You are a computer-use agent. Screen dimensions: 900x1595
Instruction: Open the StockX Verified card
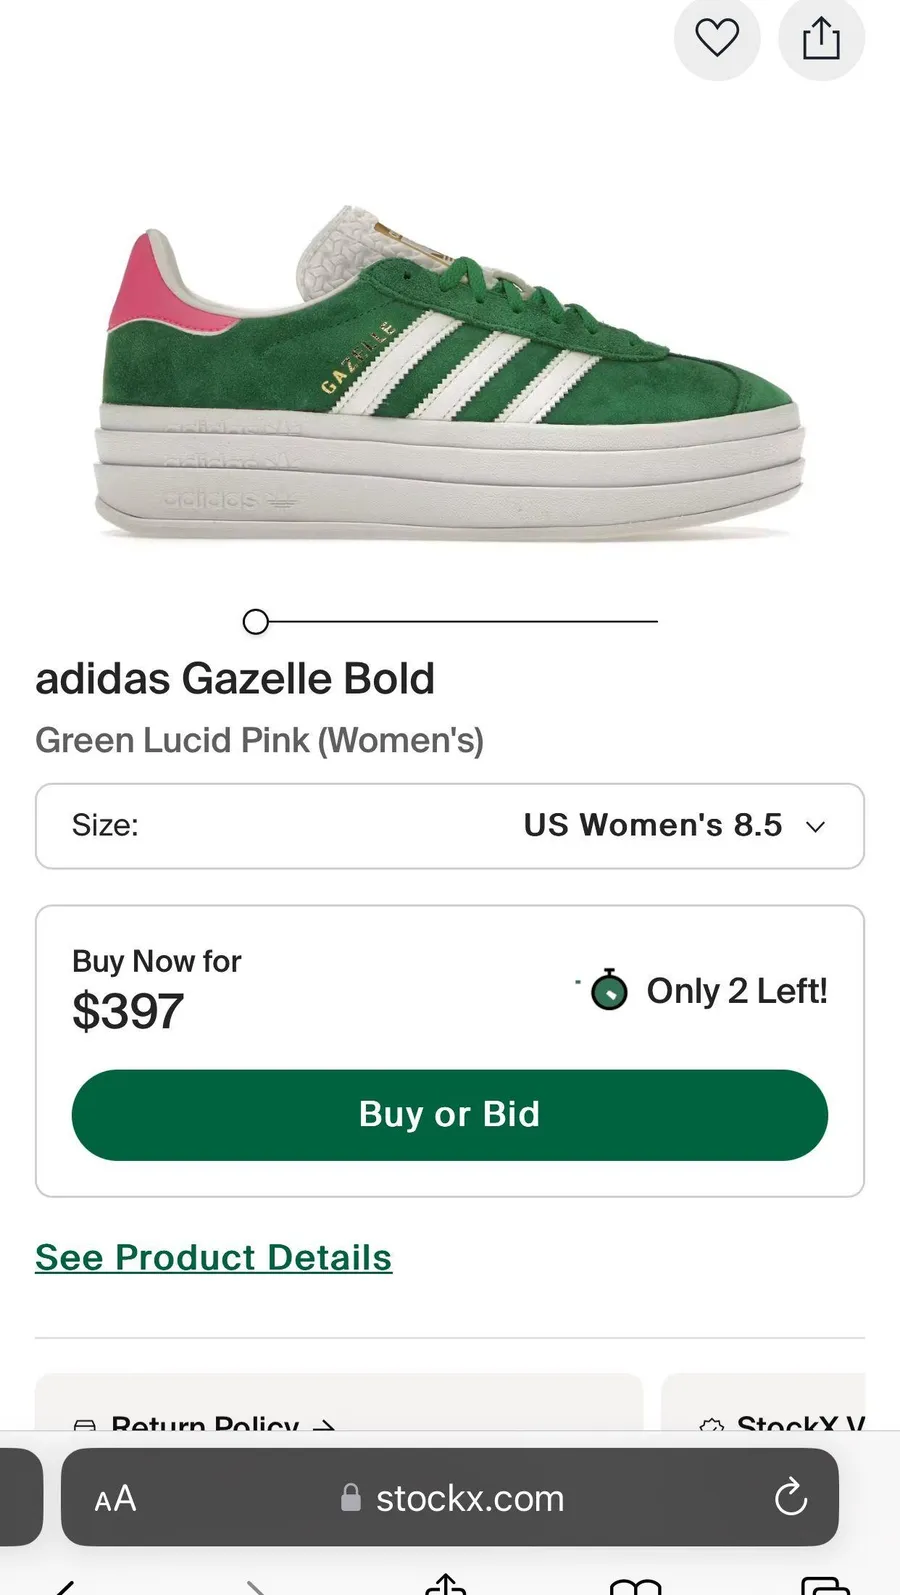click(x=764, y=1401)
